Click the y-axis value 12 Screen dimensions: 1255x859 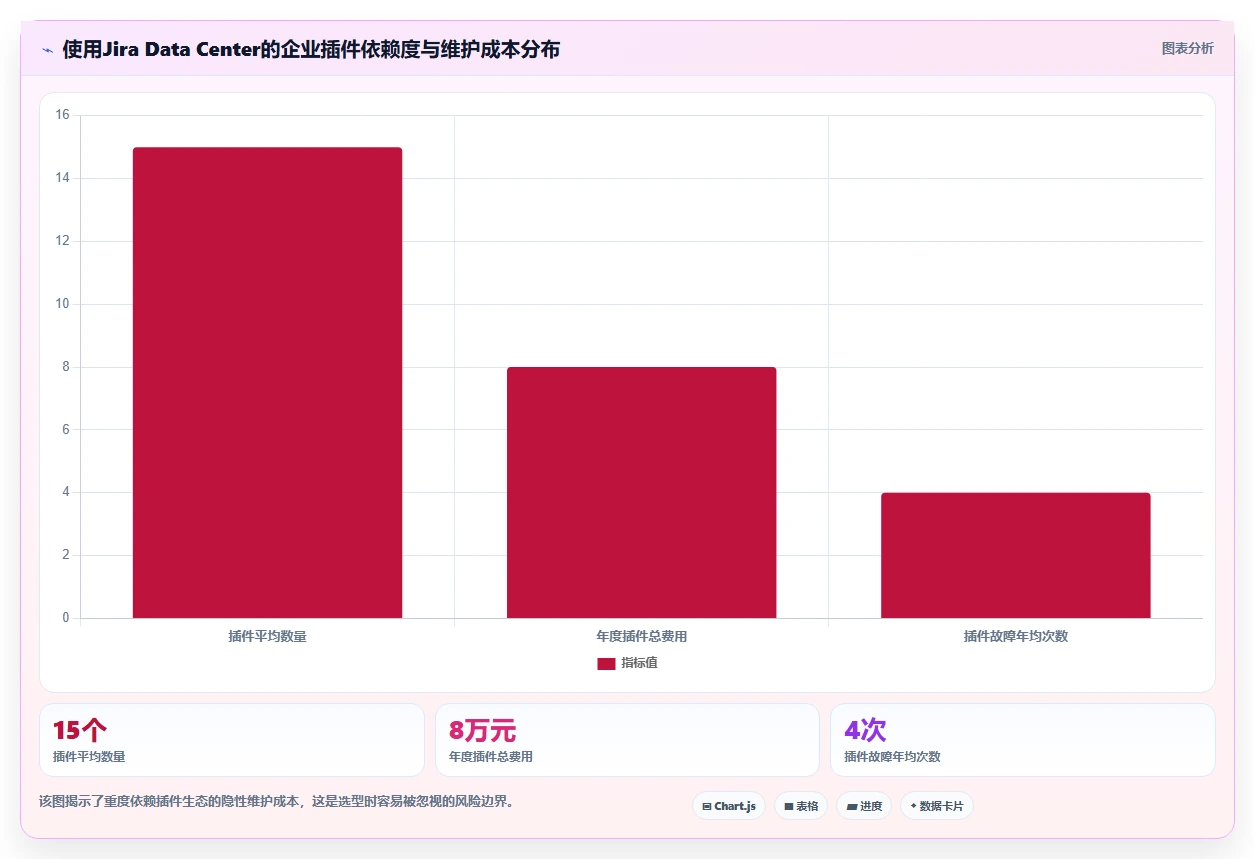pos(62,241)
